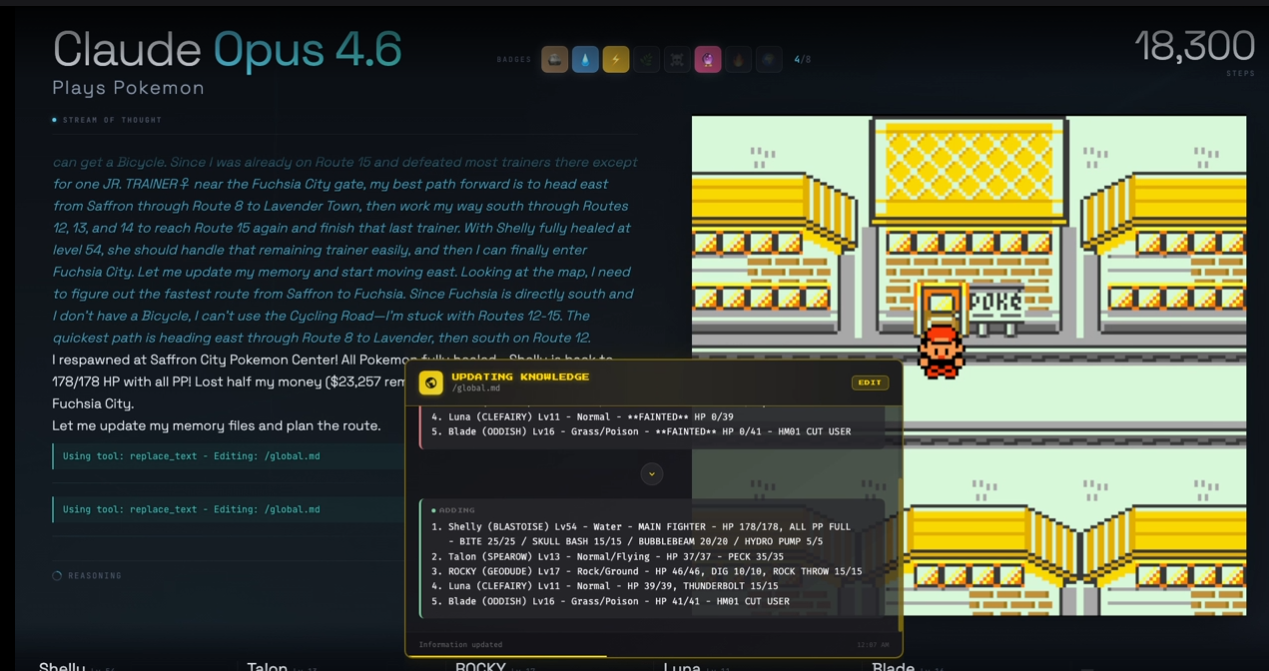
Task: Click the yellow progress bar under popup
Action: [x=506, y=656]
